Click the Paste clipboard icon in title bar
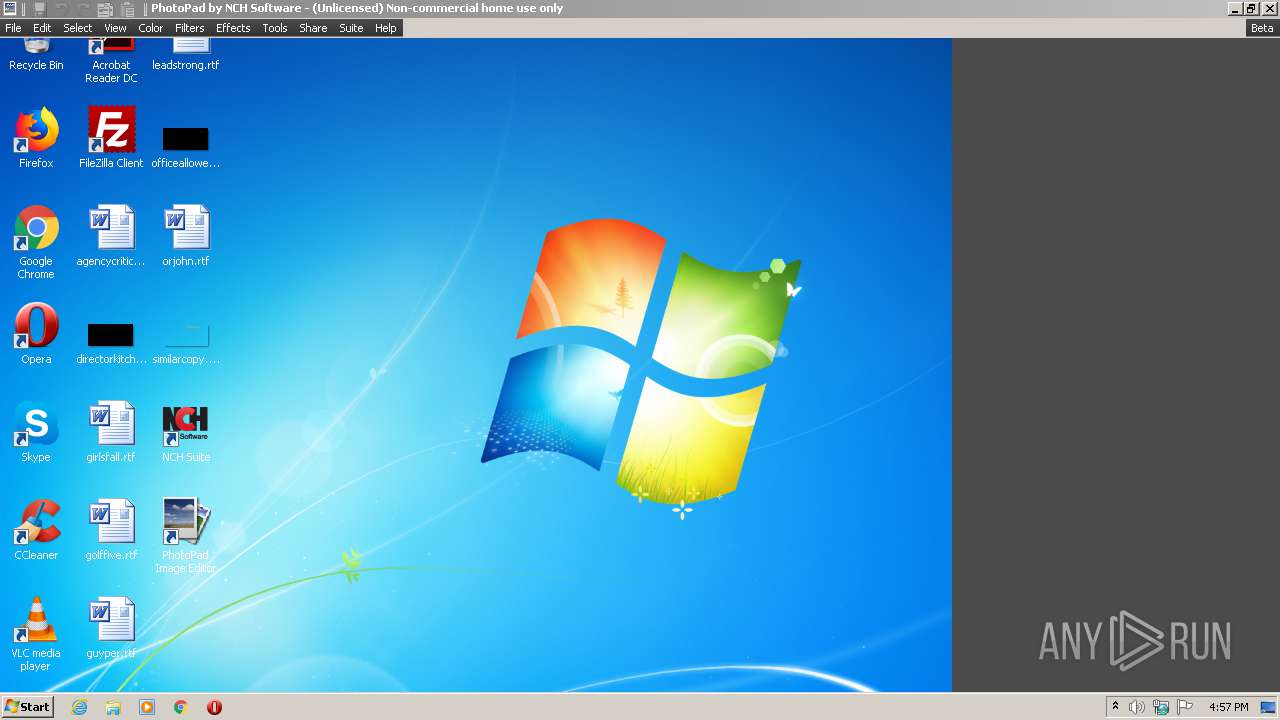The image size is (1280, 720). pos(127,8)
